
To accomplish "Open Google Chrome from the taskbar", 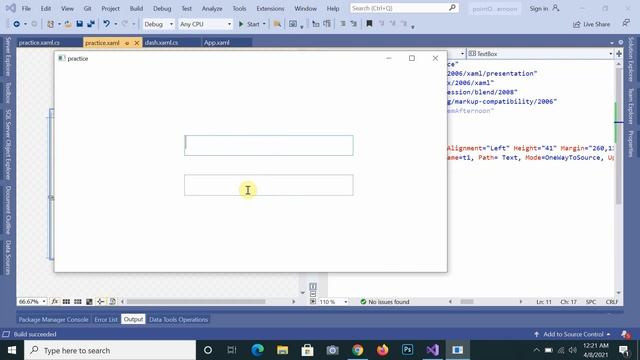I will (x=358, y=350).
